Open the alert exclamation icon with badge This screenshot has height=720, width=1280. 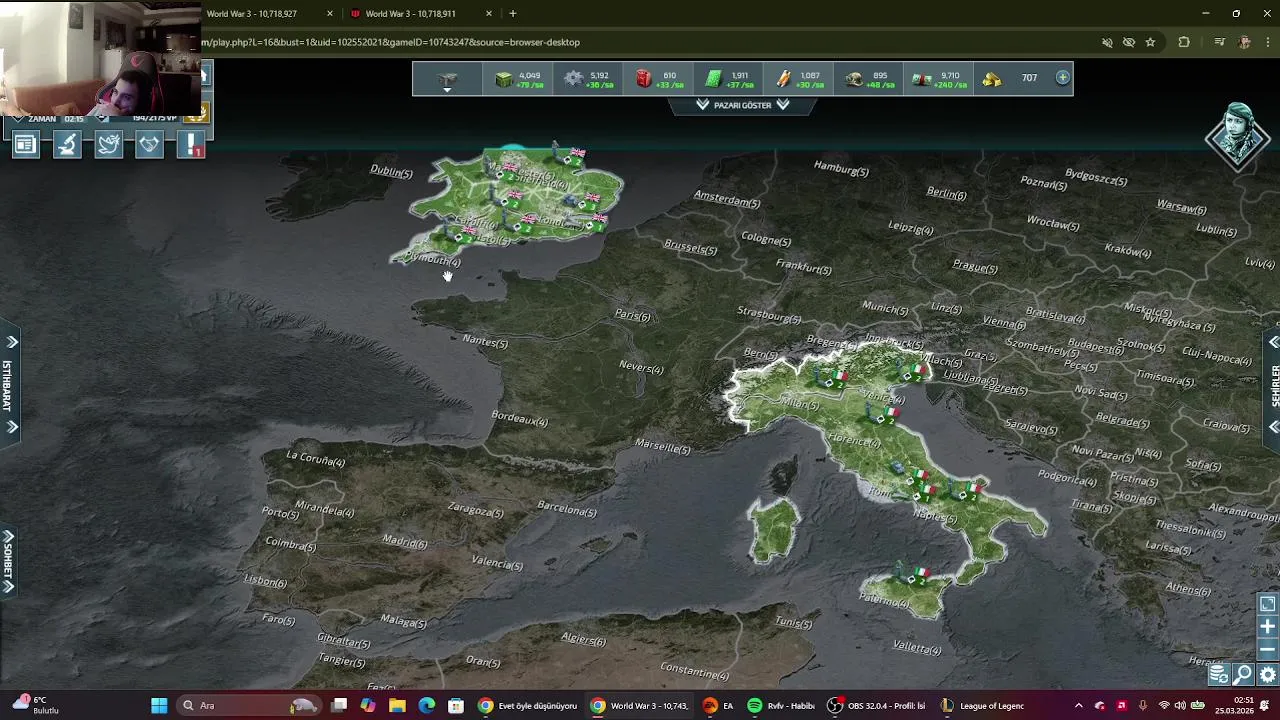coord(191,146)
